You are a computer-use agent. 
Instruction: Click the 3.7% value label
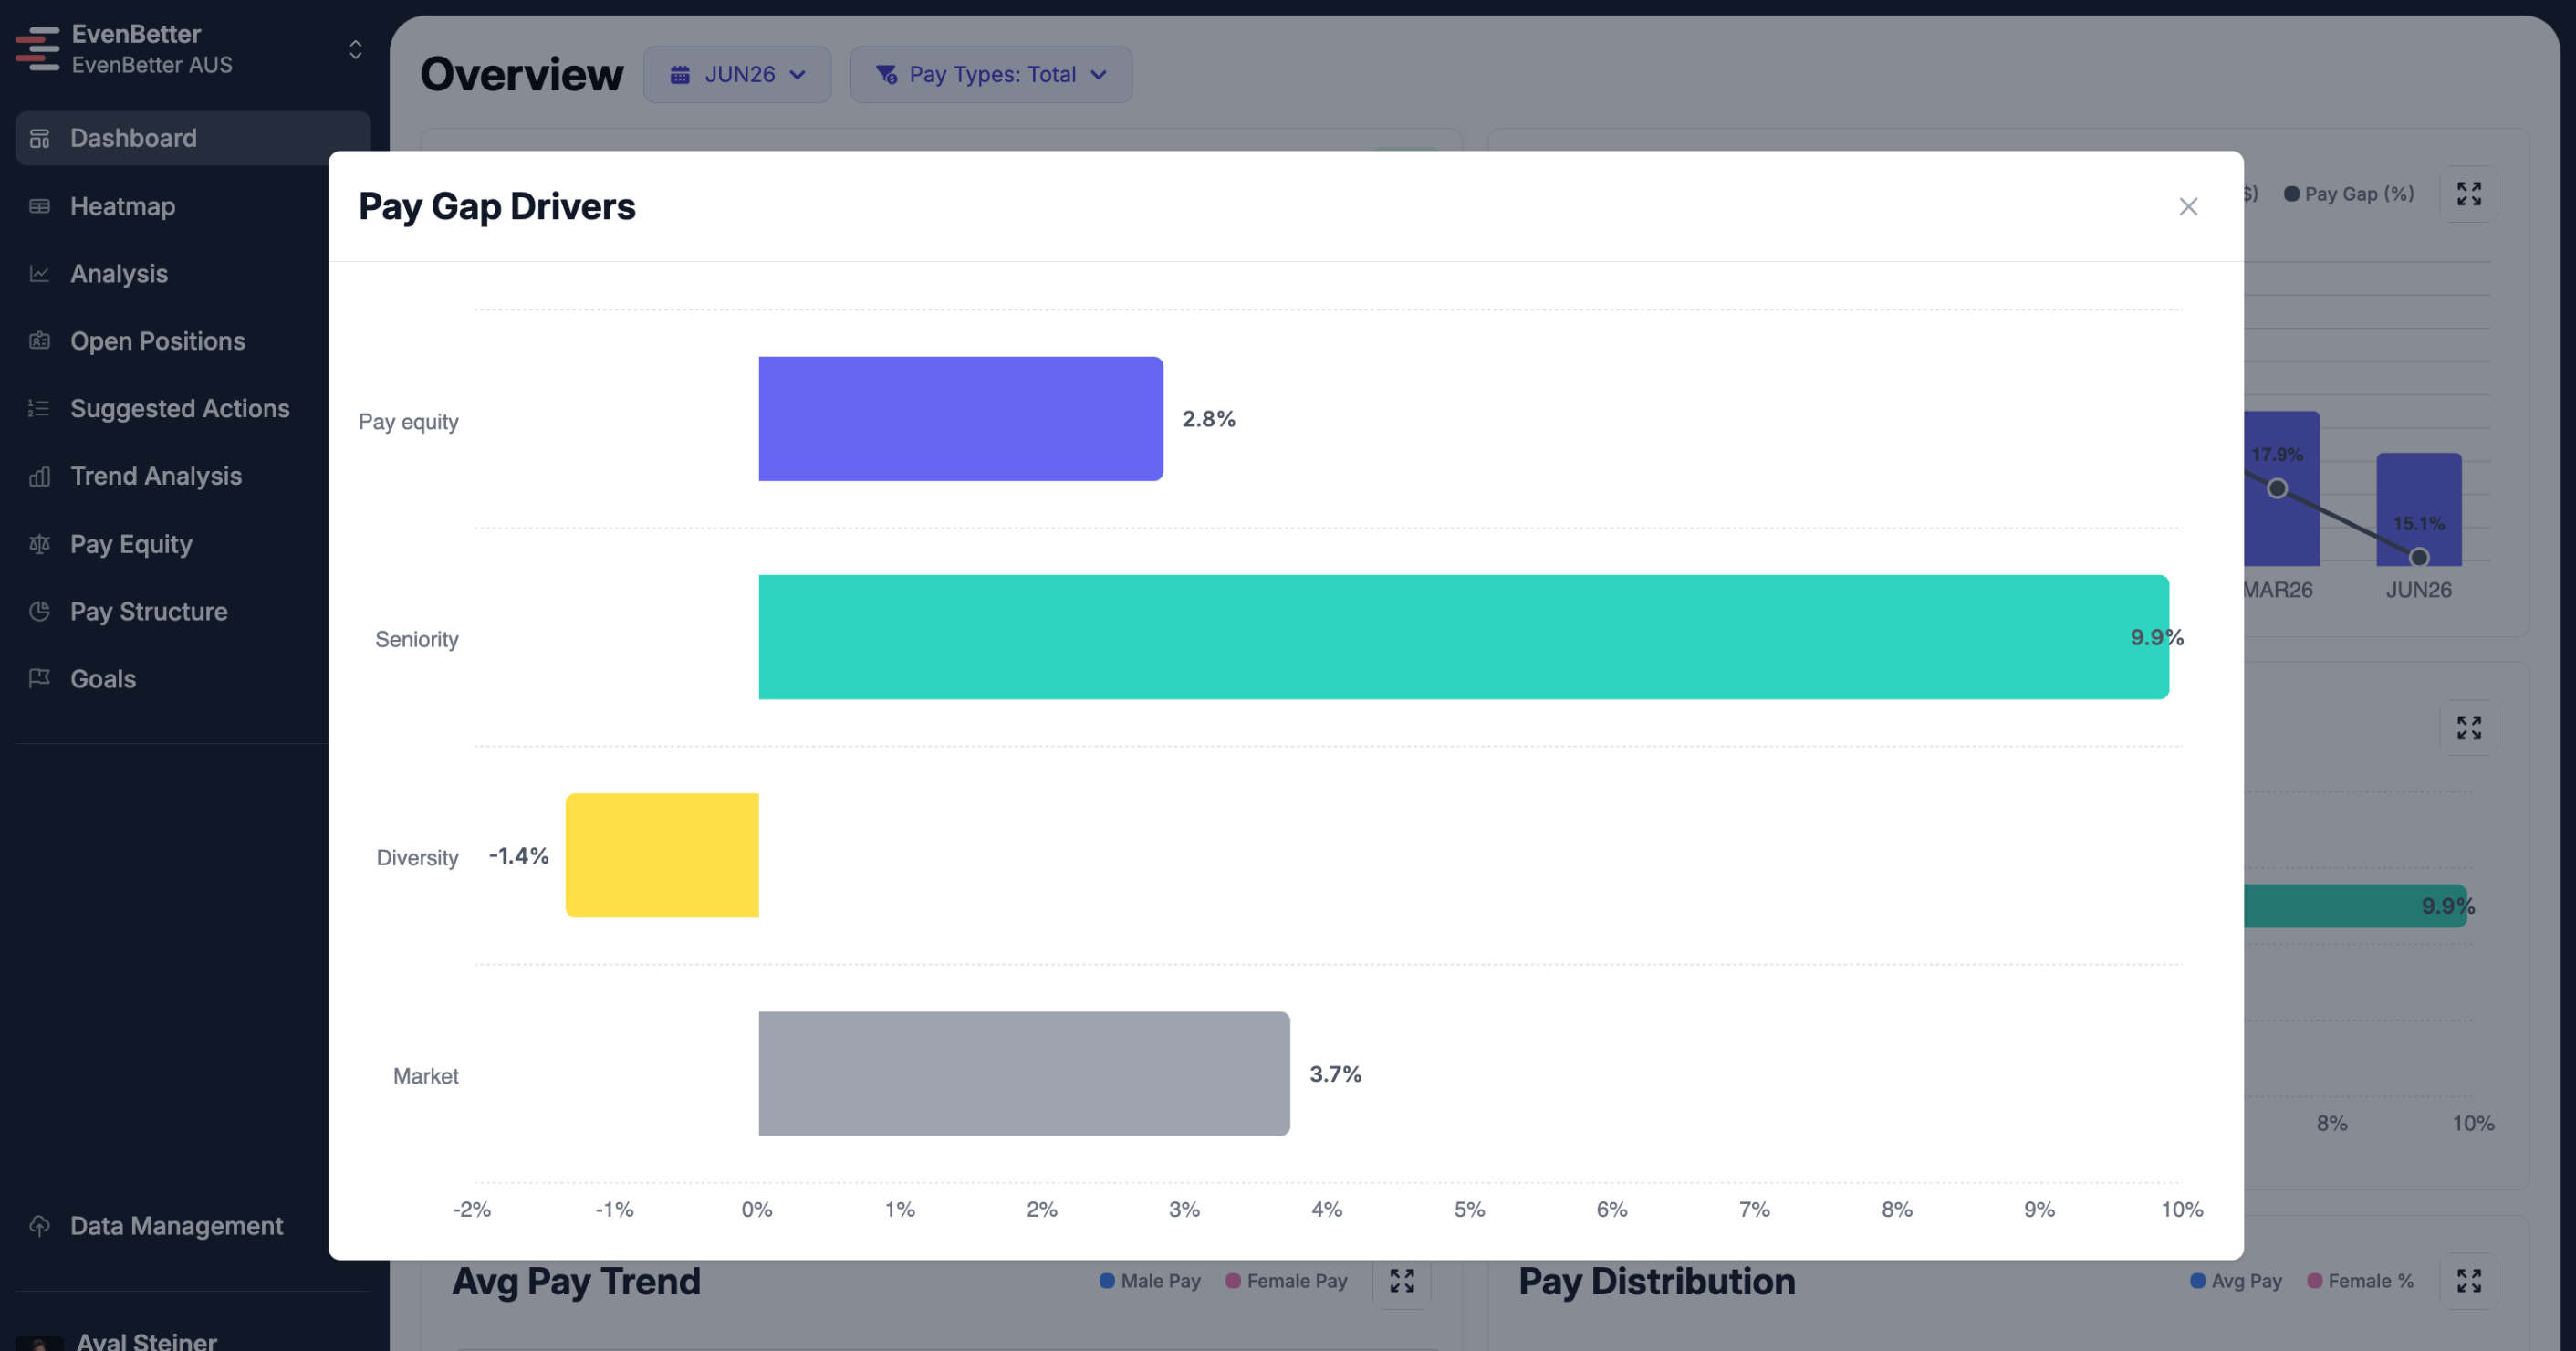point(1336,1073)
